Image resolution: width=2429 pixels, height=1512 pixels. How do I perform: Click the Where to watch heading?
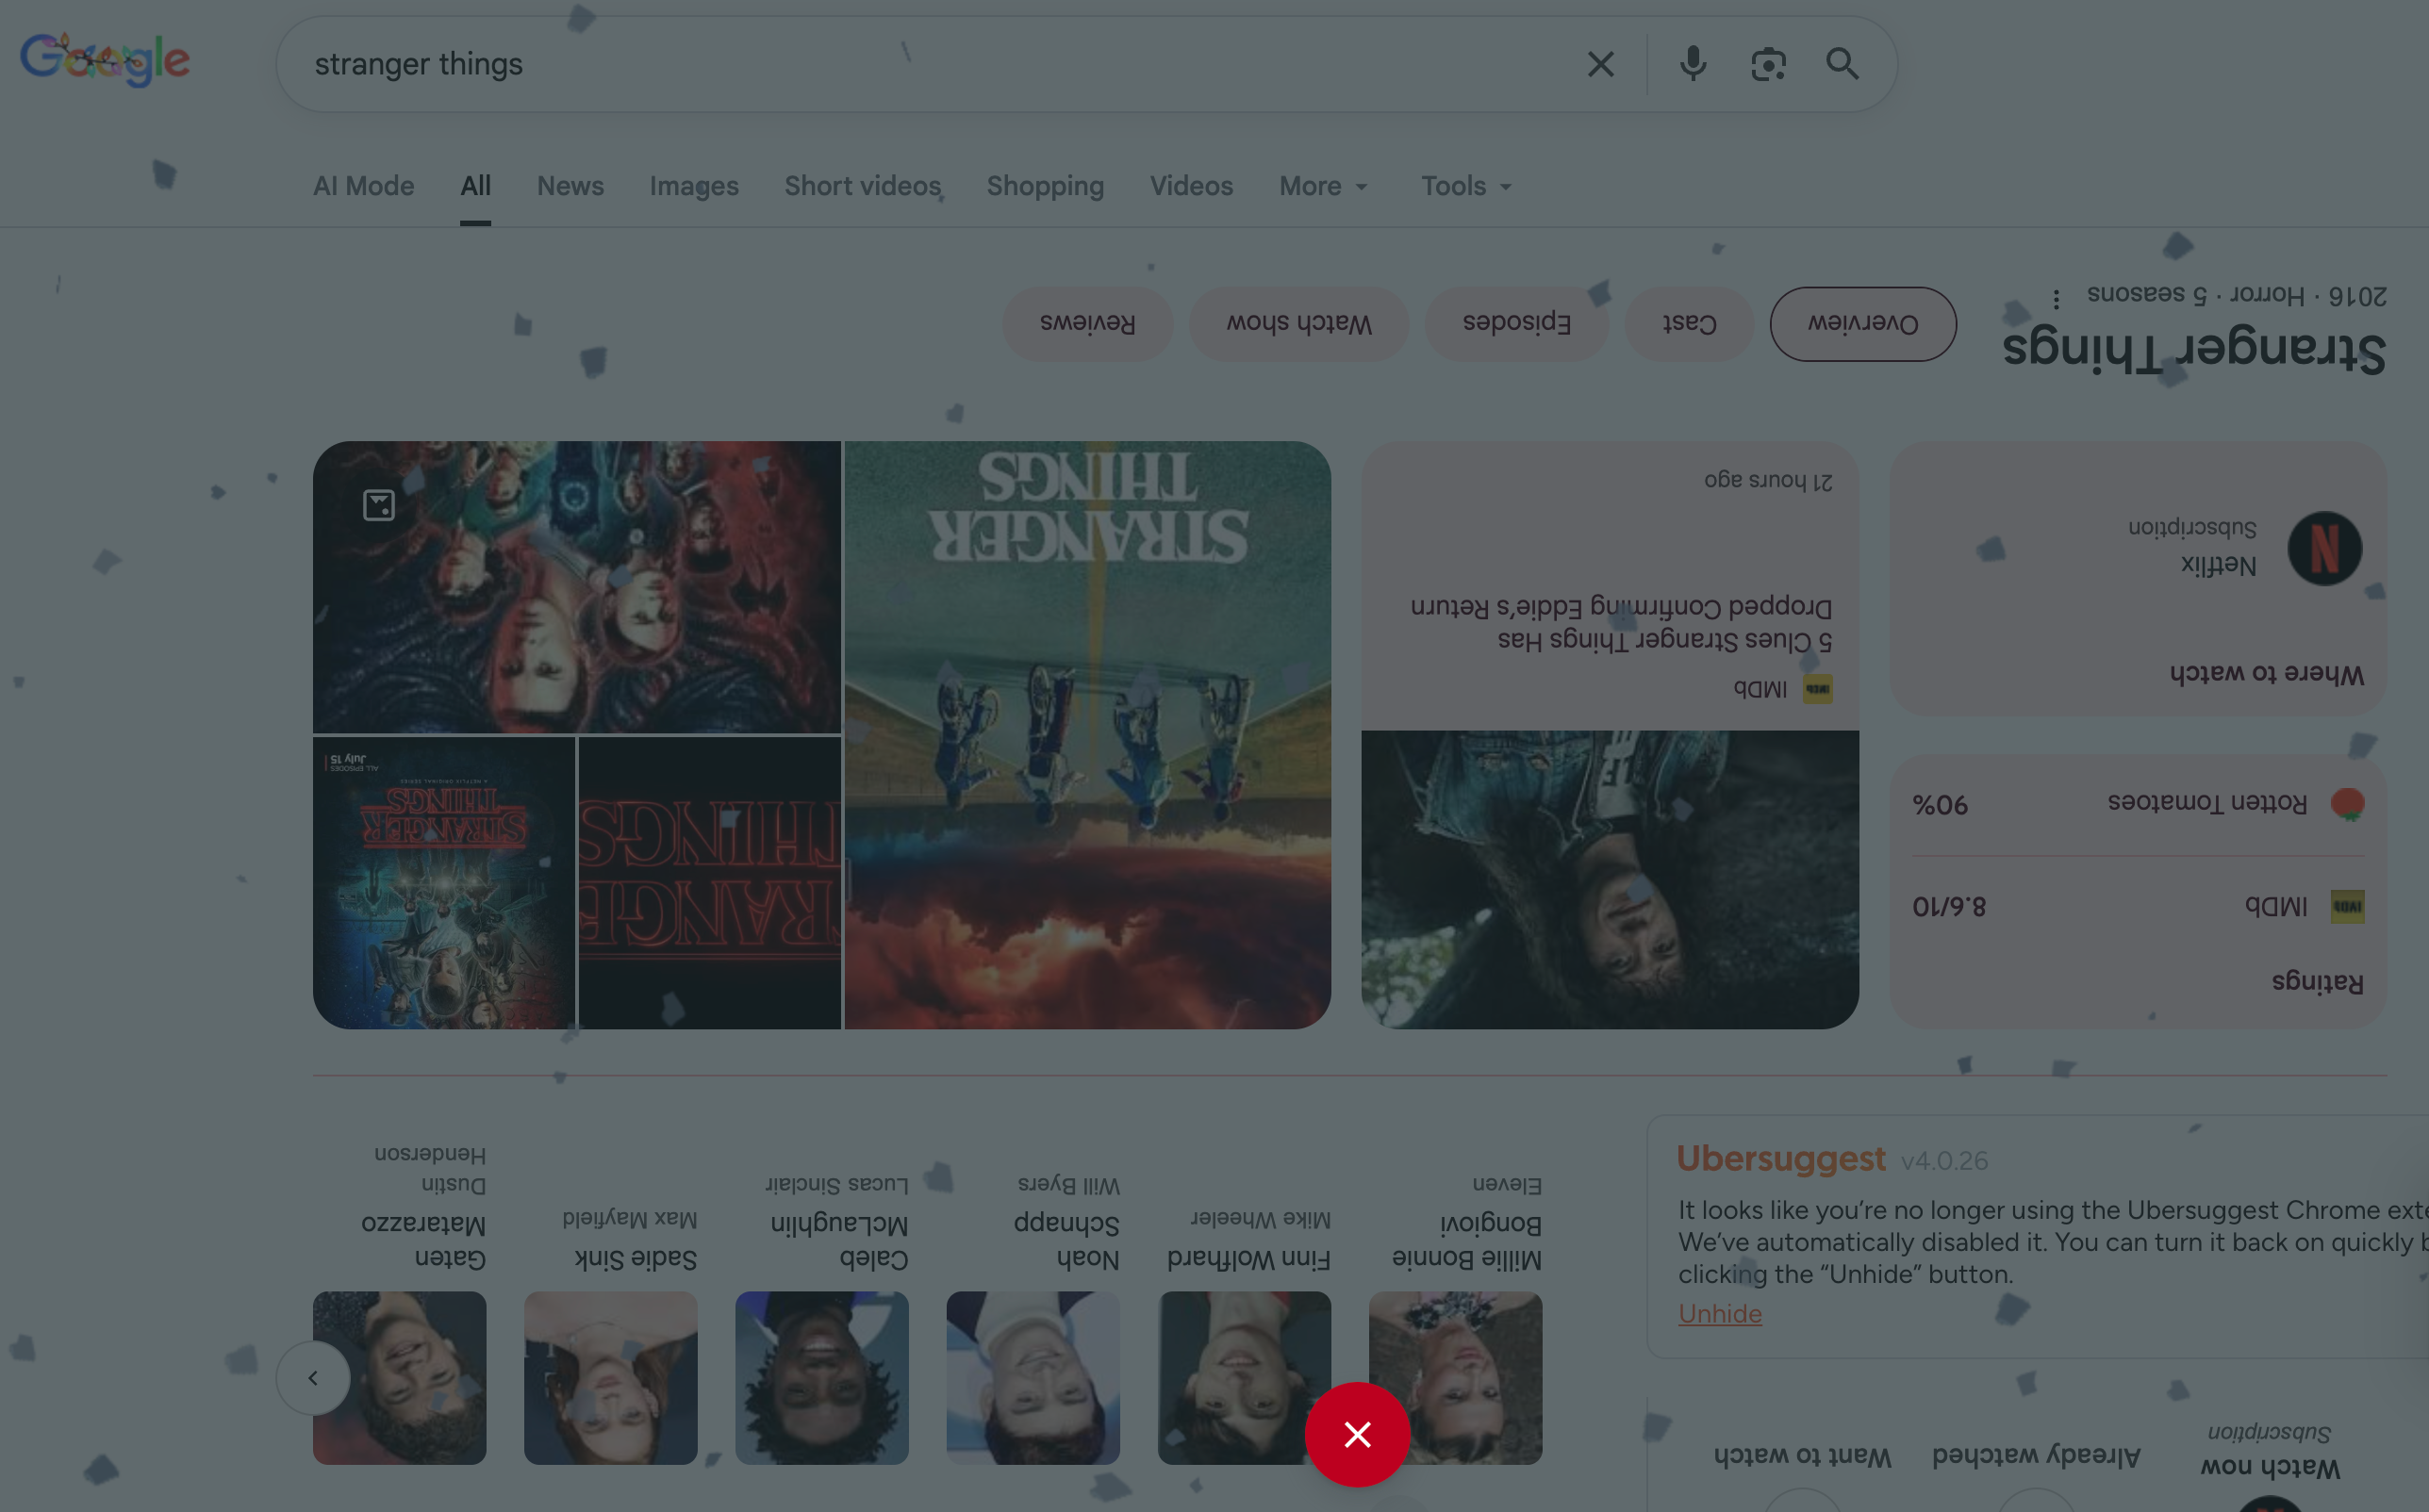(2267, 674)
